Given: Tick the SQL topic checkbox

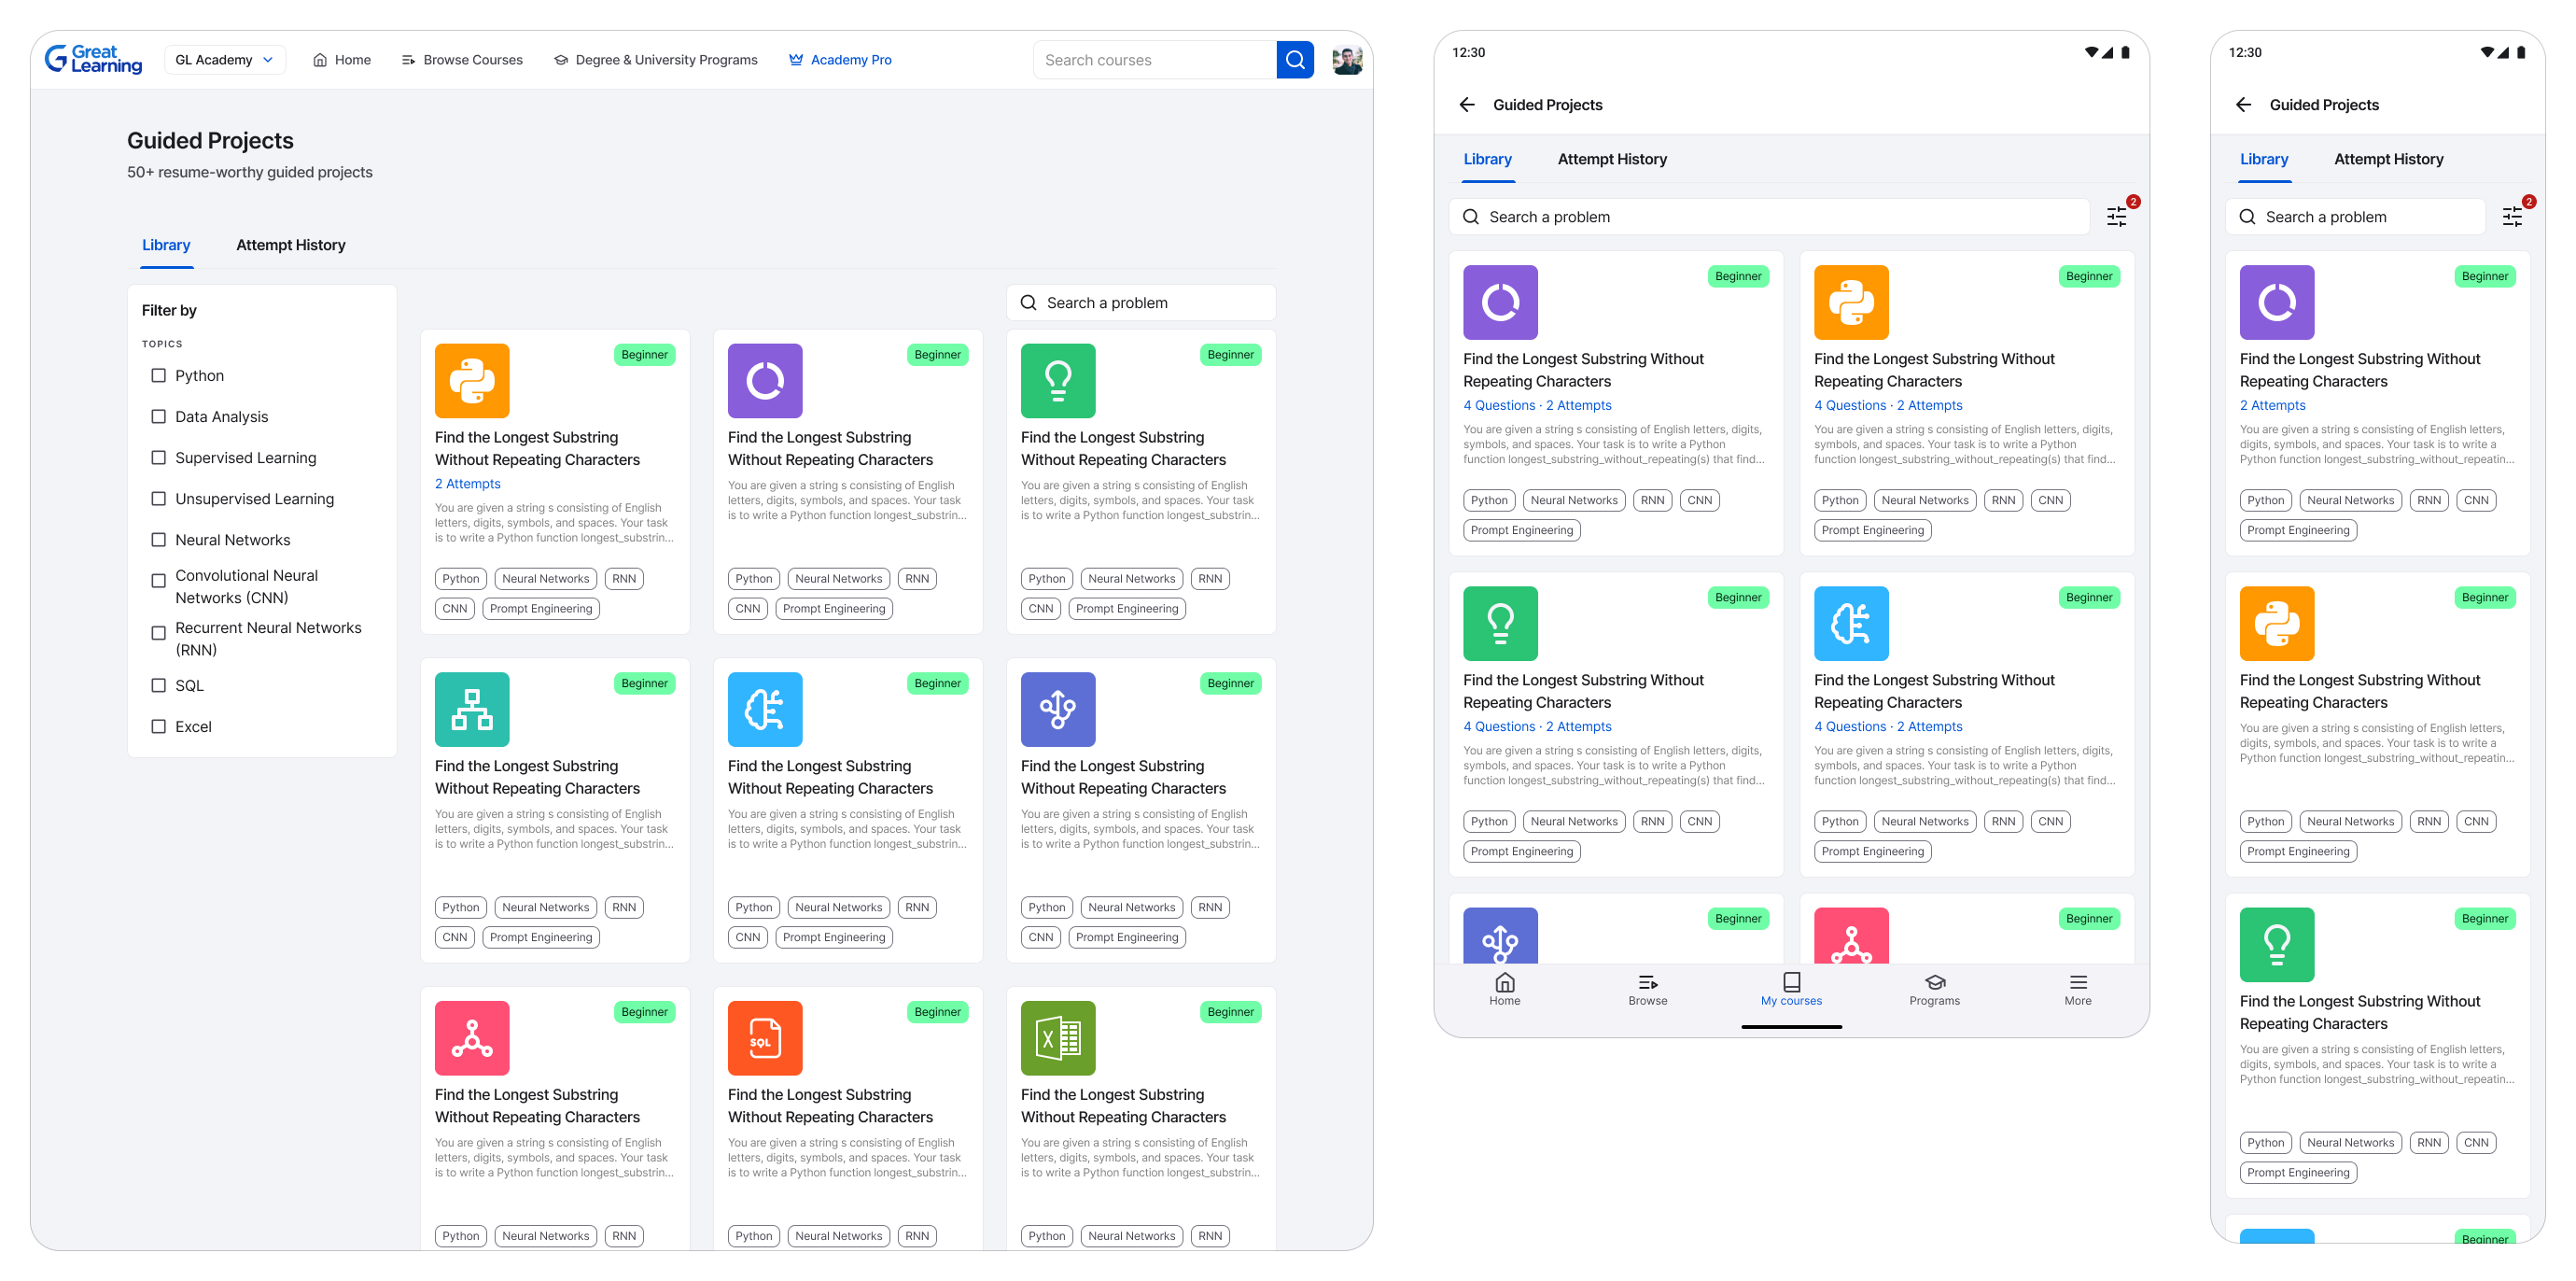Looking at the screenshot, I should 158,686.
